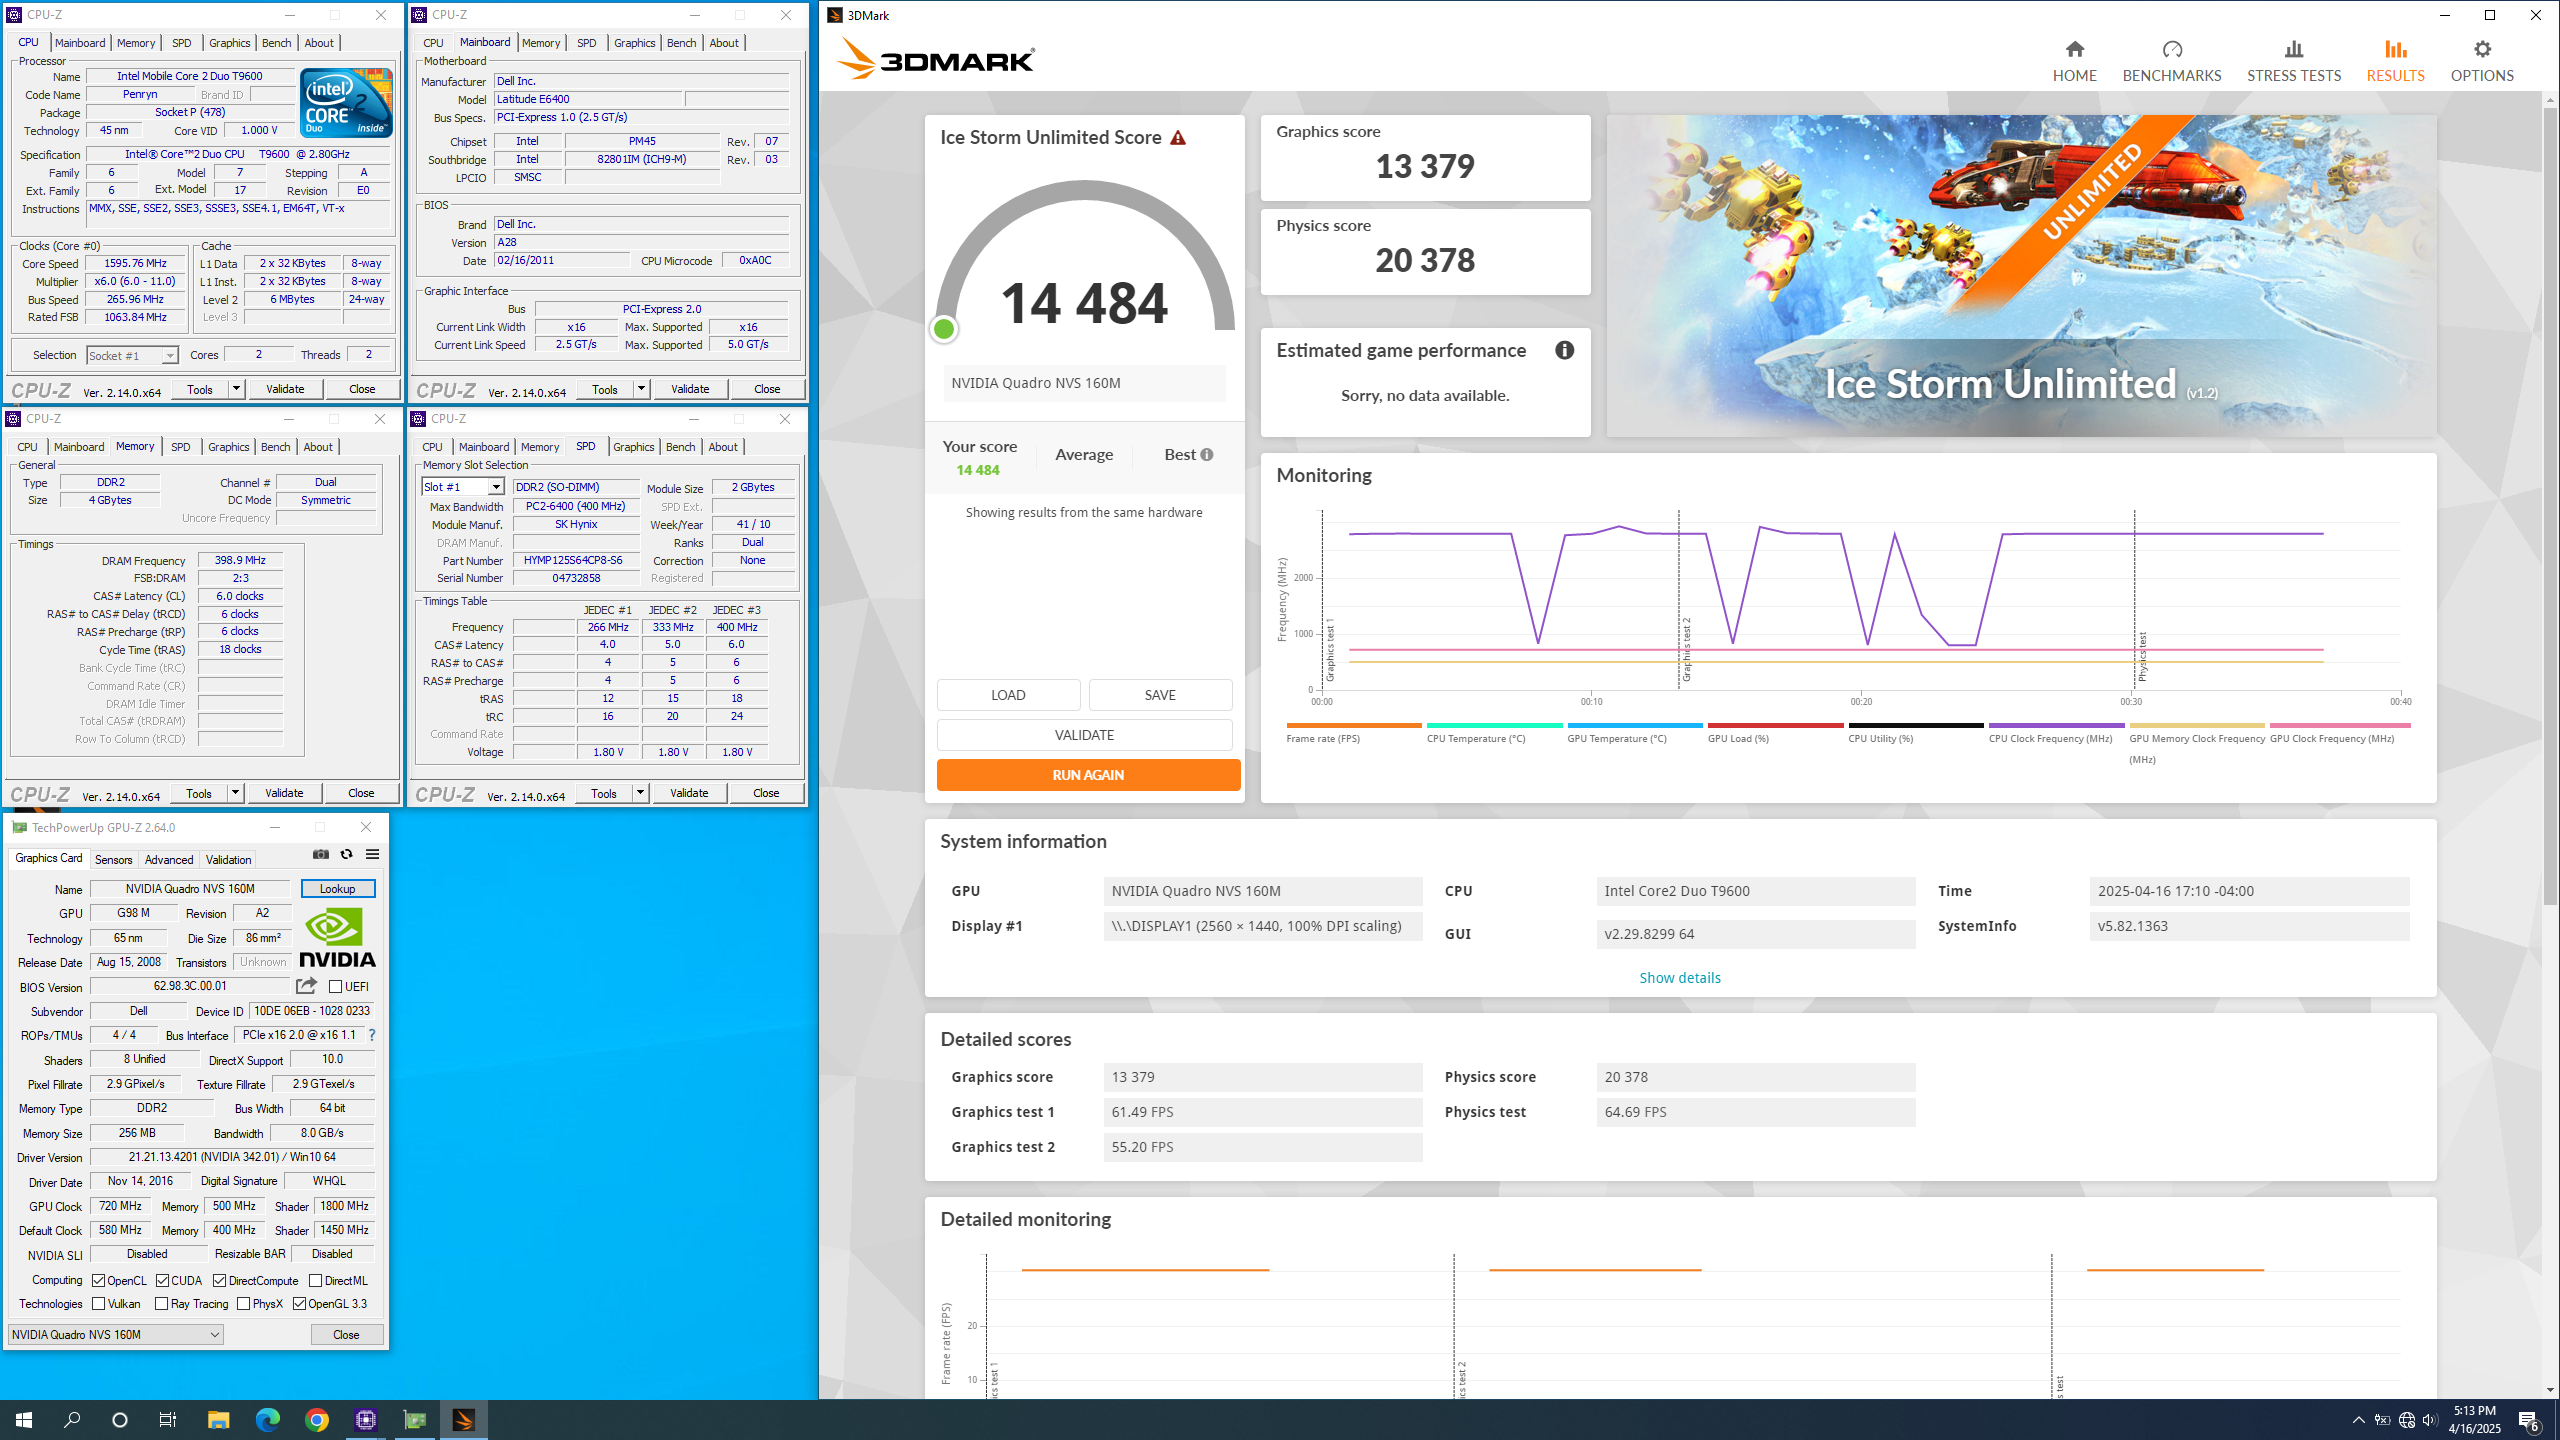Click GPU Temperature legend swatch

click(x=1635, y=725)
